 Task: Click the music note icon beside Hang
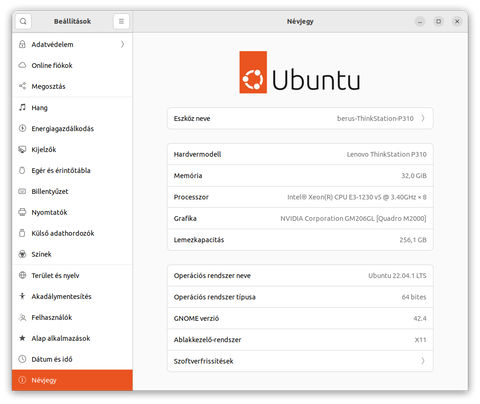coord(22,107)
